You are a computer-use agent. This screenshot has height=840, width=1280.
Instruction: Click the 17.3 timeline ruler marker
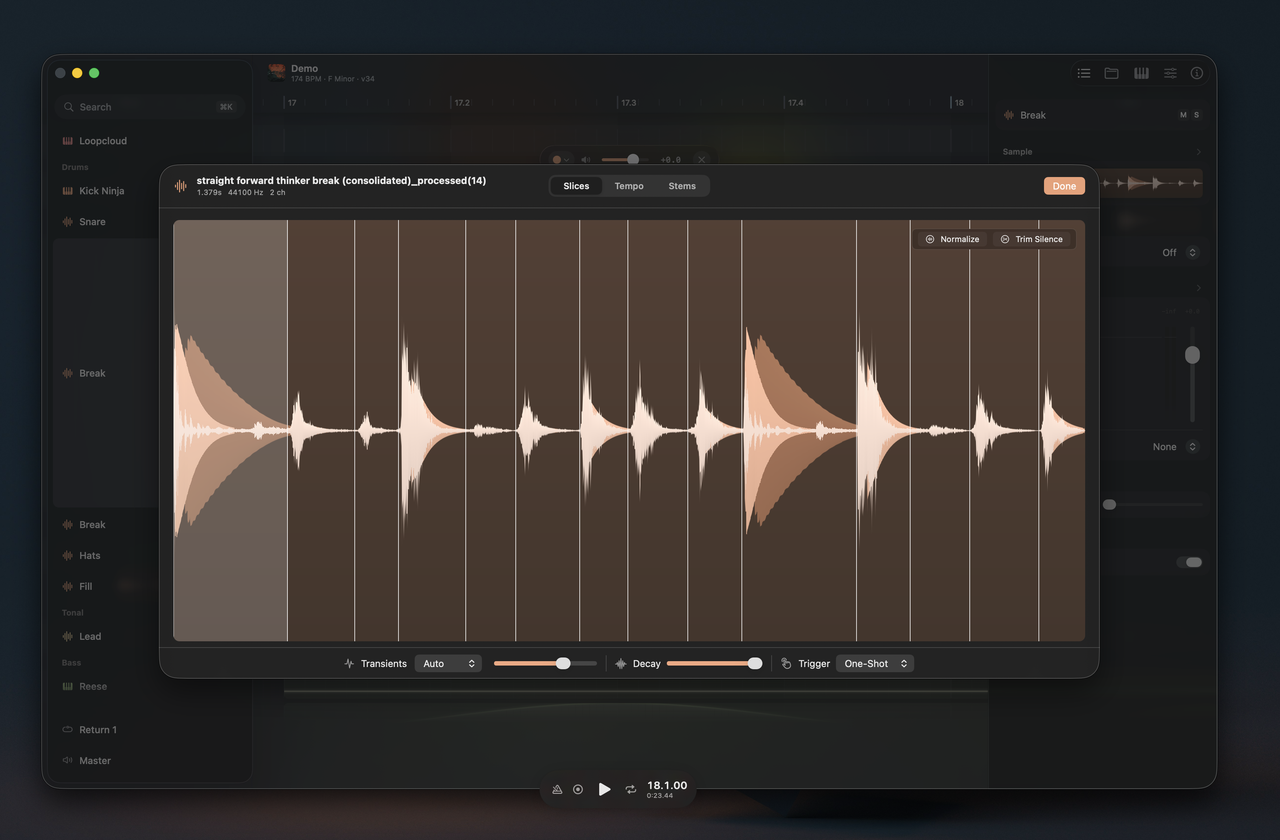(629, 103)
